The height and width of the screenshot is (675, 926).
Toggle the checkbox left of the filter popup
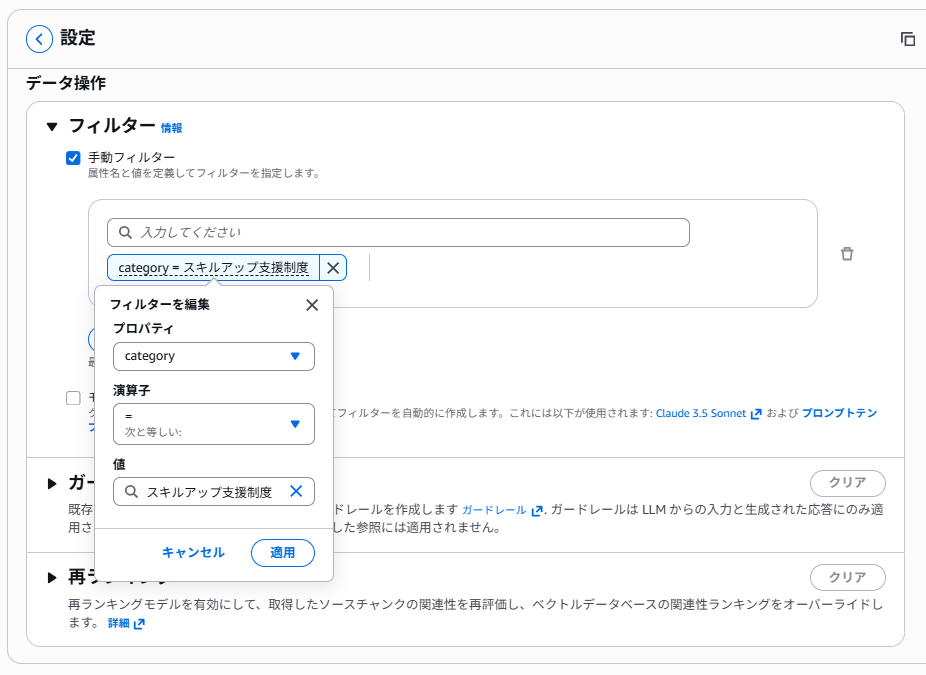tap(72, 398)
